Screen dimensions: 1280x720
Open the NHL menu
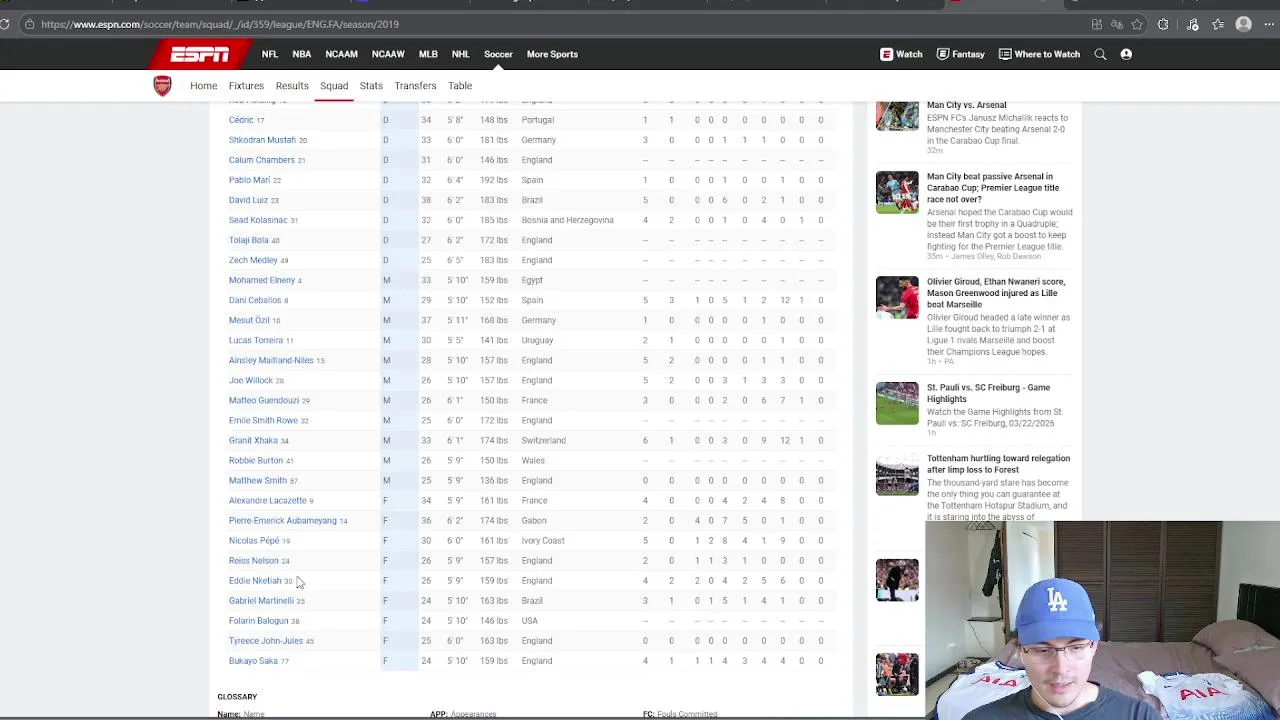click(x=460, y=54)
